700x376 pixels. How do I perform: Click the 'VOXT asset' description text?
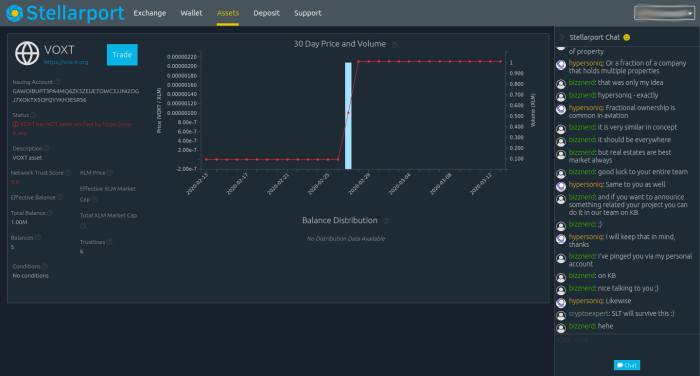[27, 158]
